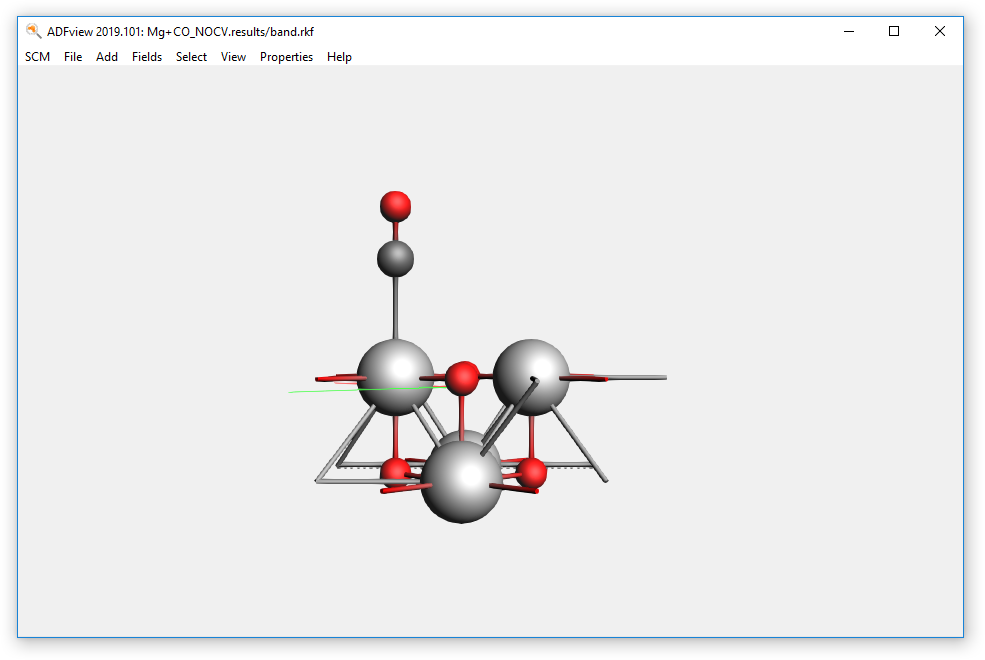This screenshot has width=985, height=660.
Task: Click the red oxygen atom between the upper magnesiums
Action: (463, 380)
